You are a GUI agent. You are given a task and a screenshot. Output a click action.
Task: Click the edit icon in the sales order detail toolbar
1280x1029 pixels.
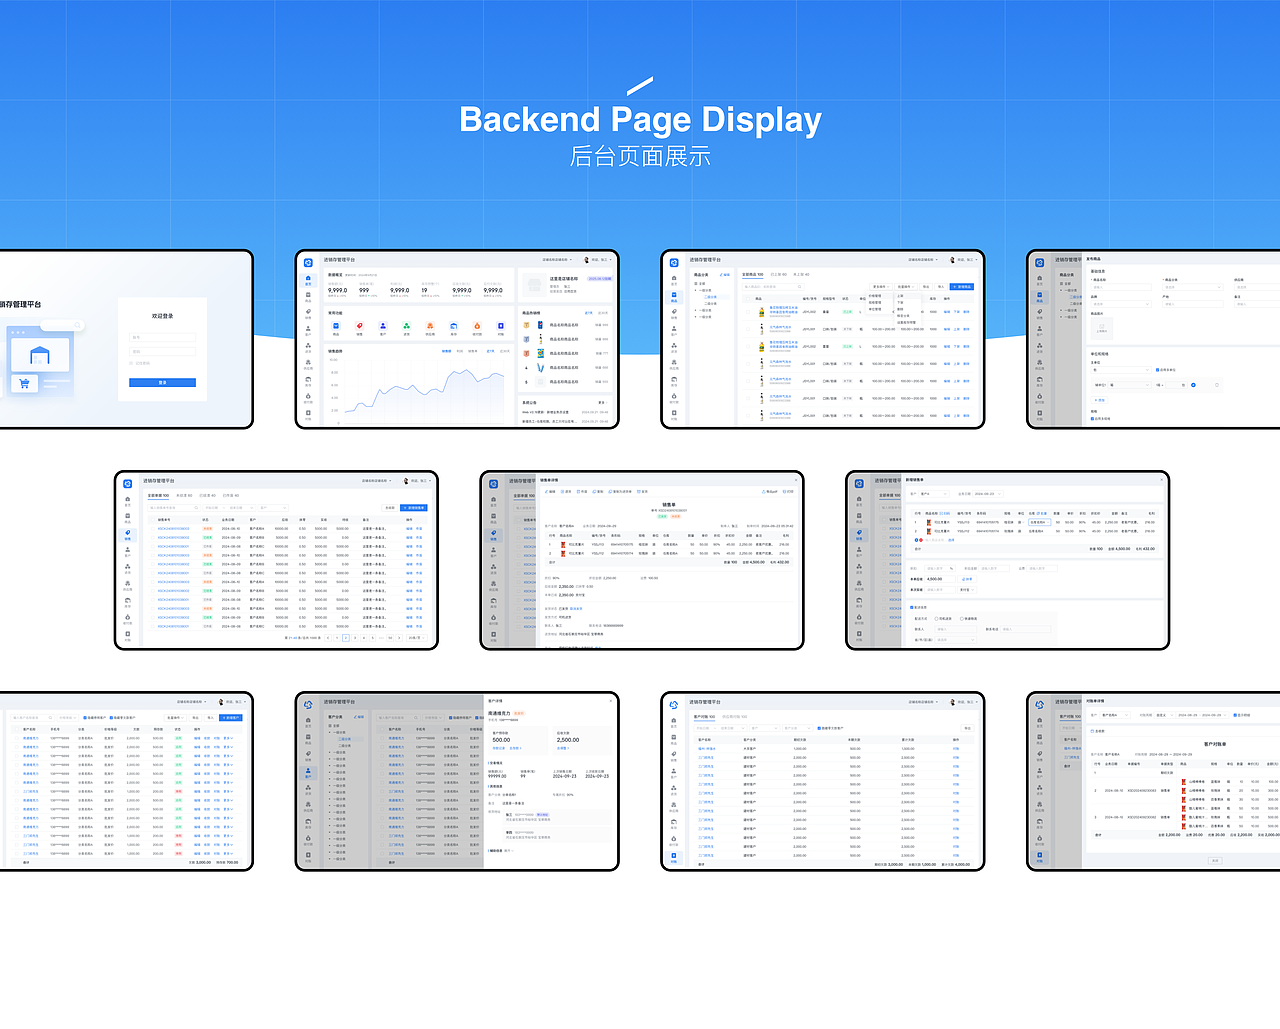(x=546, y=492)
